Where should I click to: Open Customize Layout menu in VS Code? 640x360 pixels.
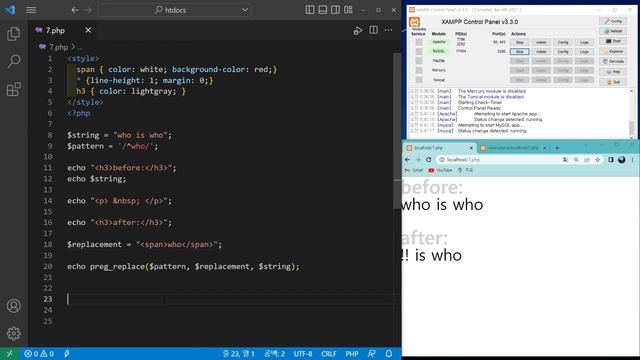coord(348,10)
